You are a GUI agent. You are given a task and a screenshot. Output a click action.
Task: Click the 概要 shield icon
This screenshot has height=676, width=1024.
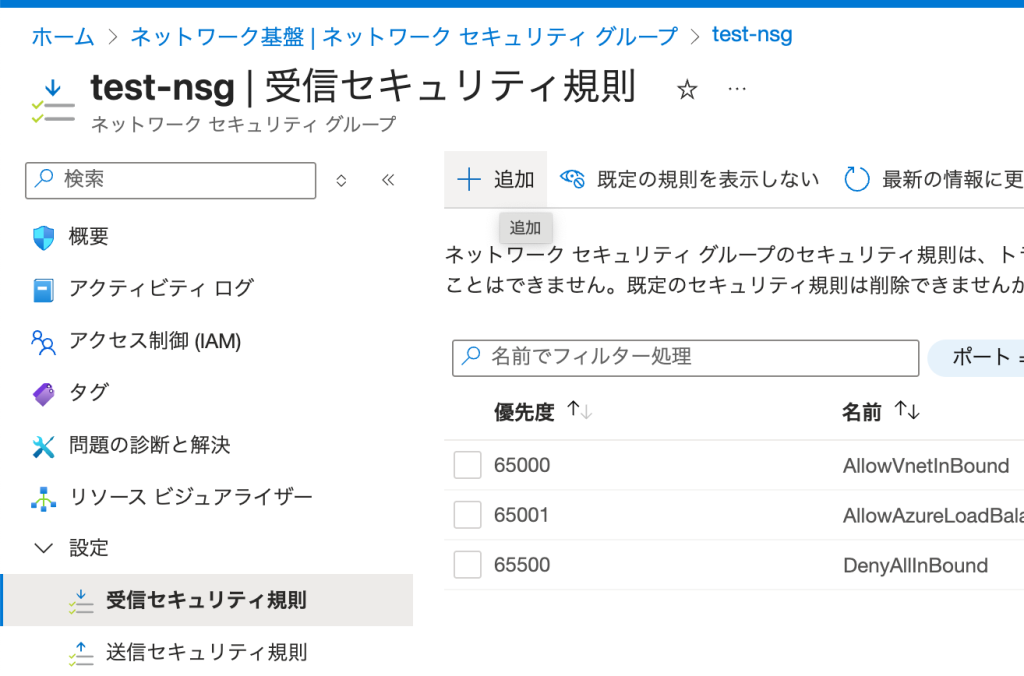click(x=44, y=238)
